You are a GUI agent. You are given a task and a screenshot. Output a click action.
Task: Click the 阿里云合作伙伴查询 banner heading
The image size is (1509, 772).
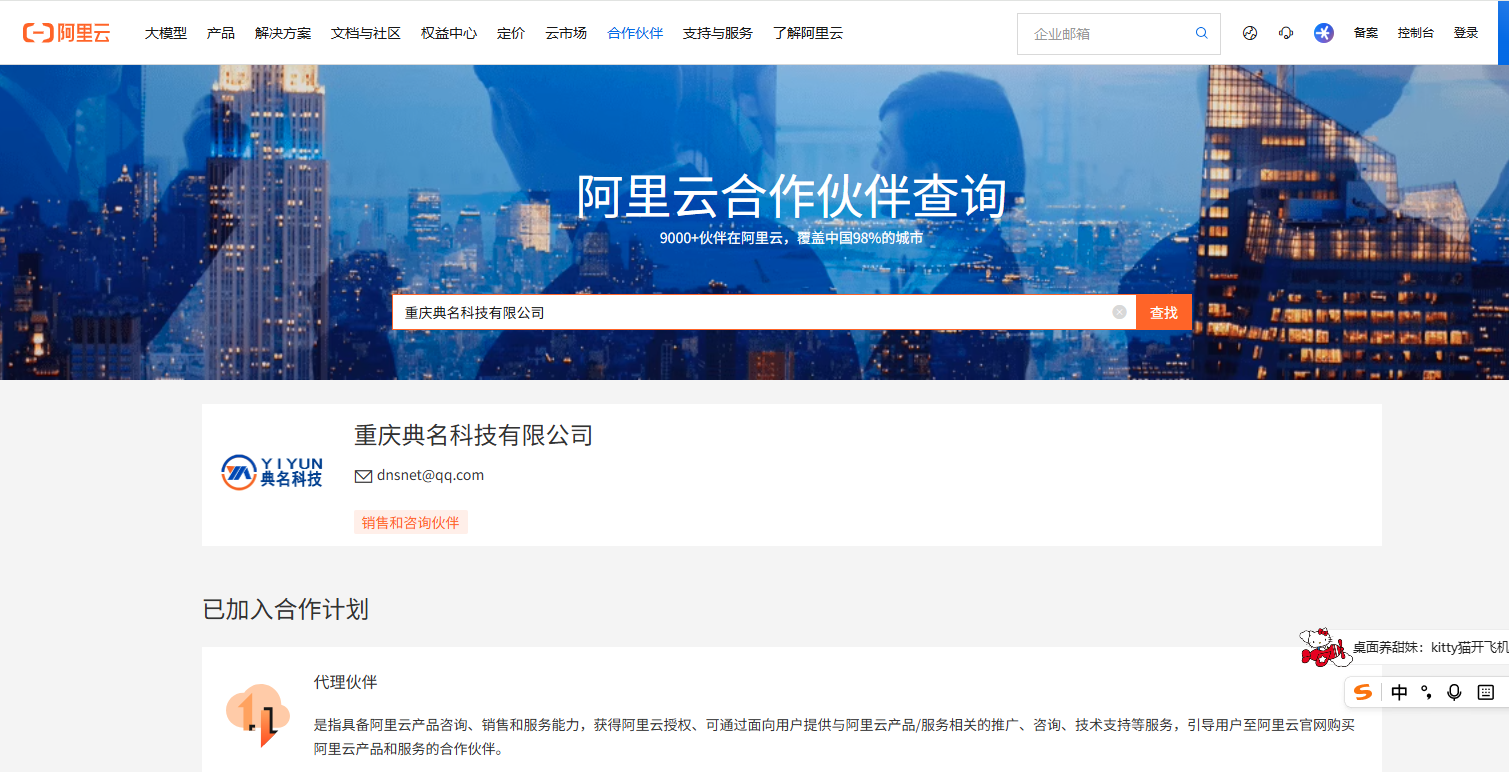pos(792,195)
